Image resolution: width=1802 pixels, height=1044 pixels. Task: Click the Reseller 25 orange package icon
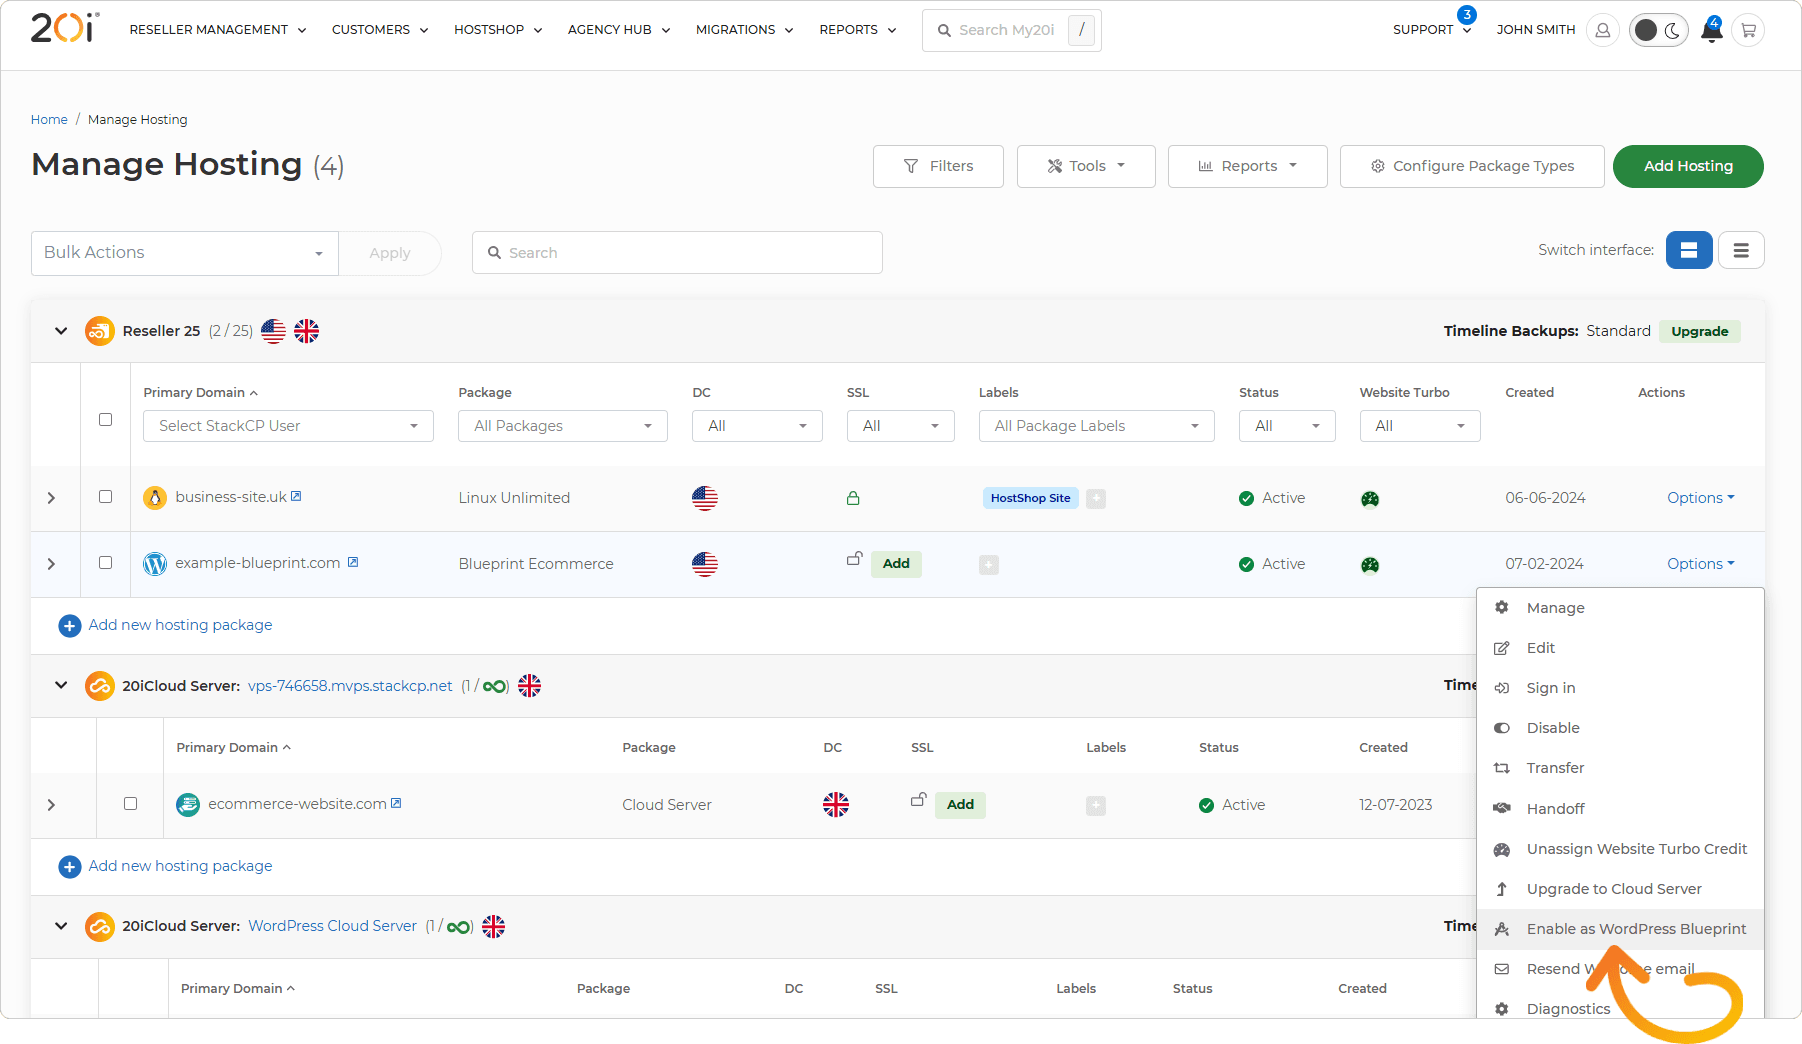click(100, 331)
